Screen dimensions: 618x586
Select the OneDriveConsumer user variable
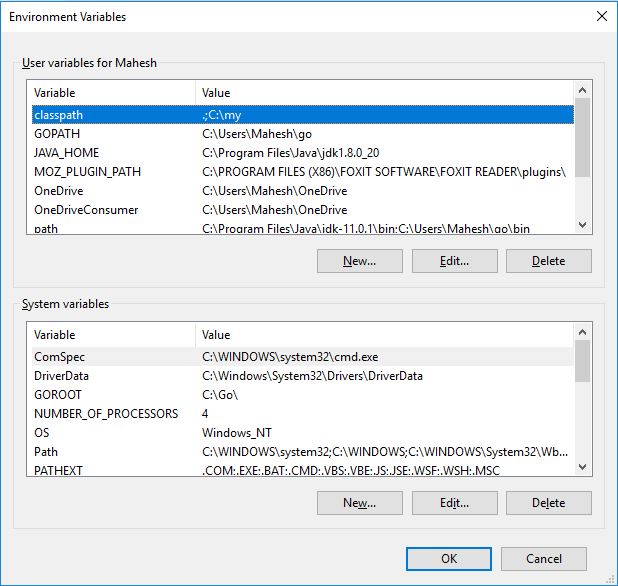pos(303,210)
